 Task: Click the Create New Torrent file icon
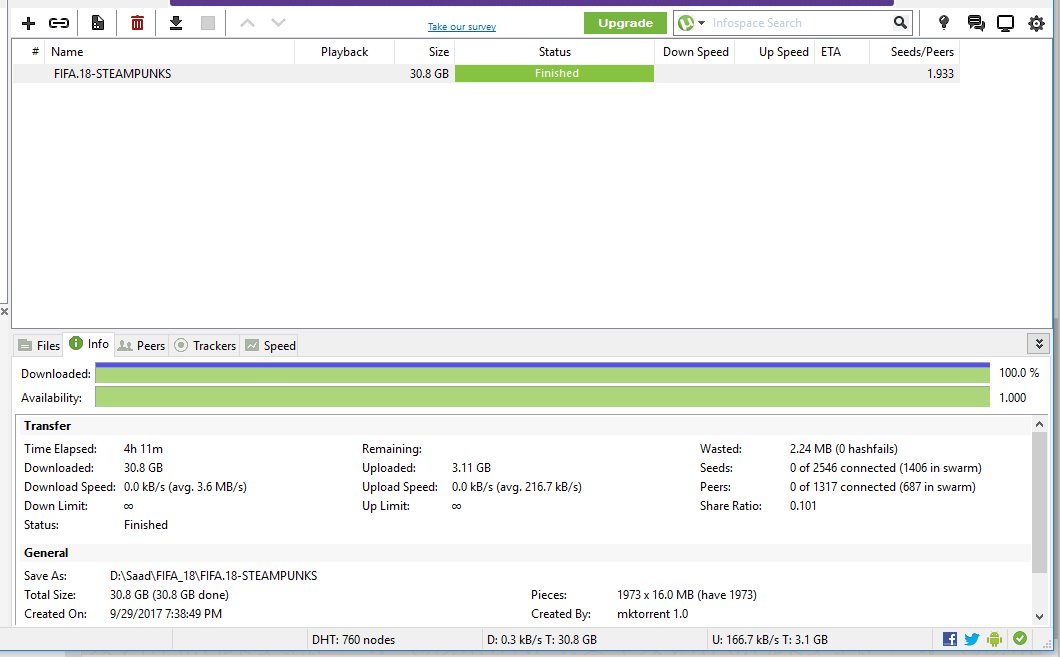click(x=98, y=23)
